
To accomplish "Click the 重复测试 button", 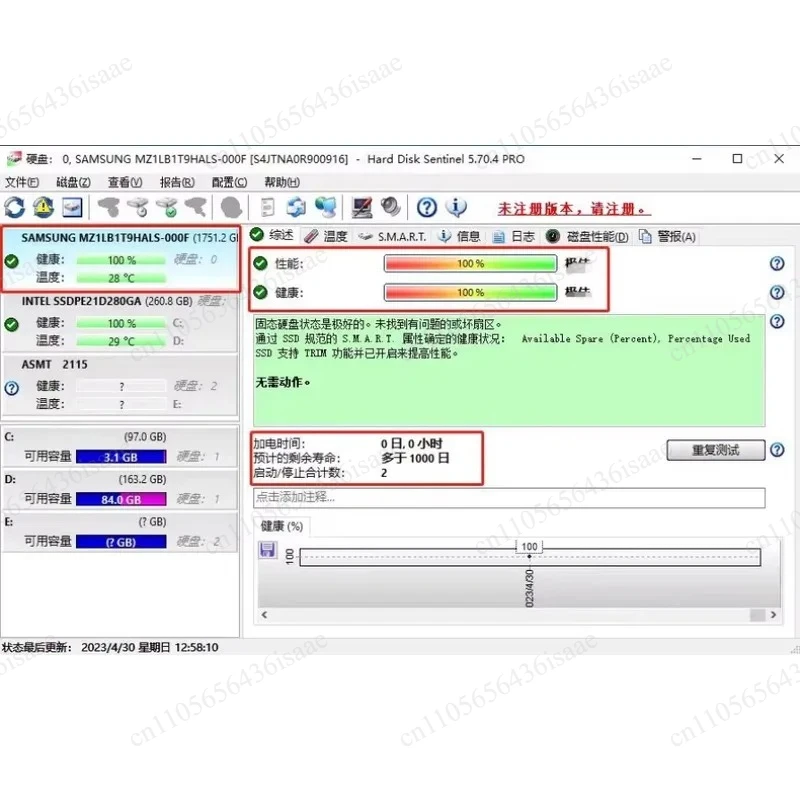I will [716, 450].
